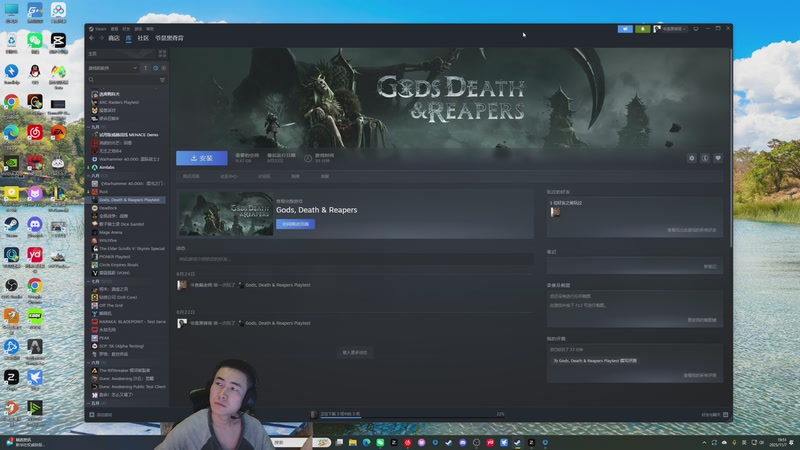
Task: Select Dune: Awakening Public Test Client
Action: click(x=132, y=387)
